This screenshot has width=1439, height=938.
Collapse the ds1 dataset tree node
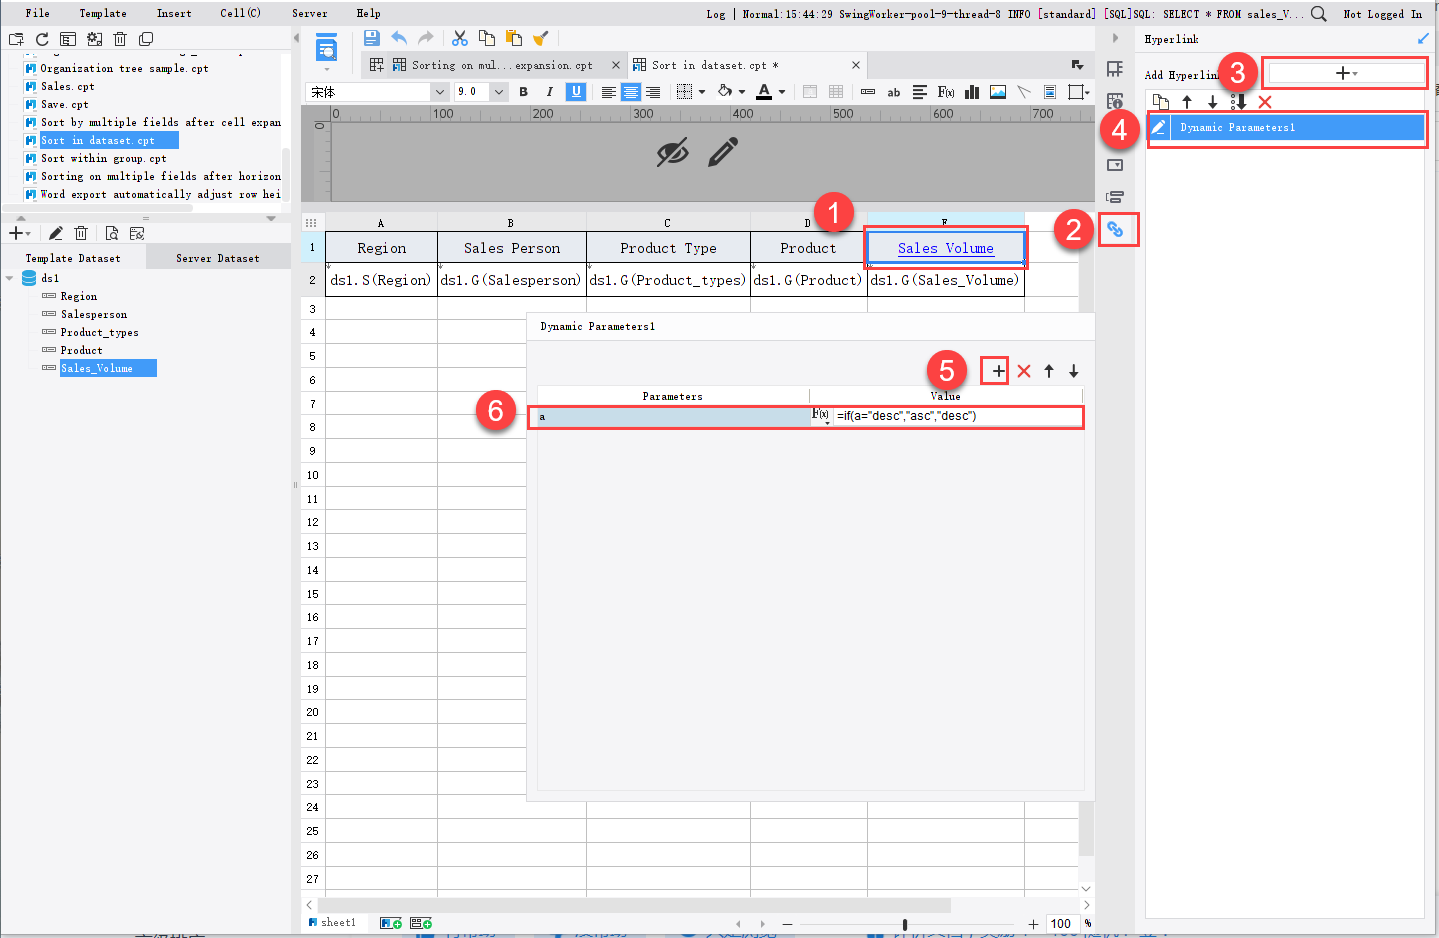[10, 278]
